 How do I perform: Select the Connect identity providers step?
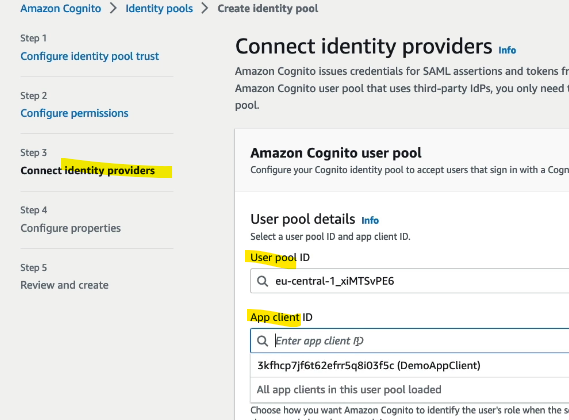(x=87, y=170)
